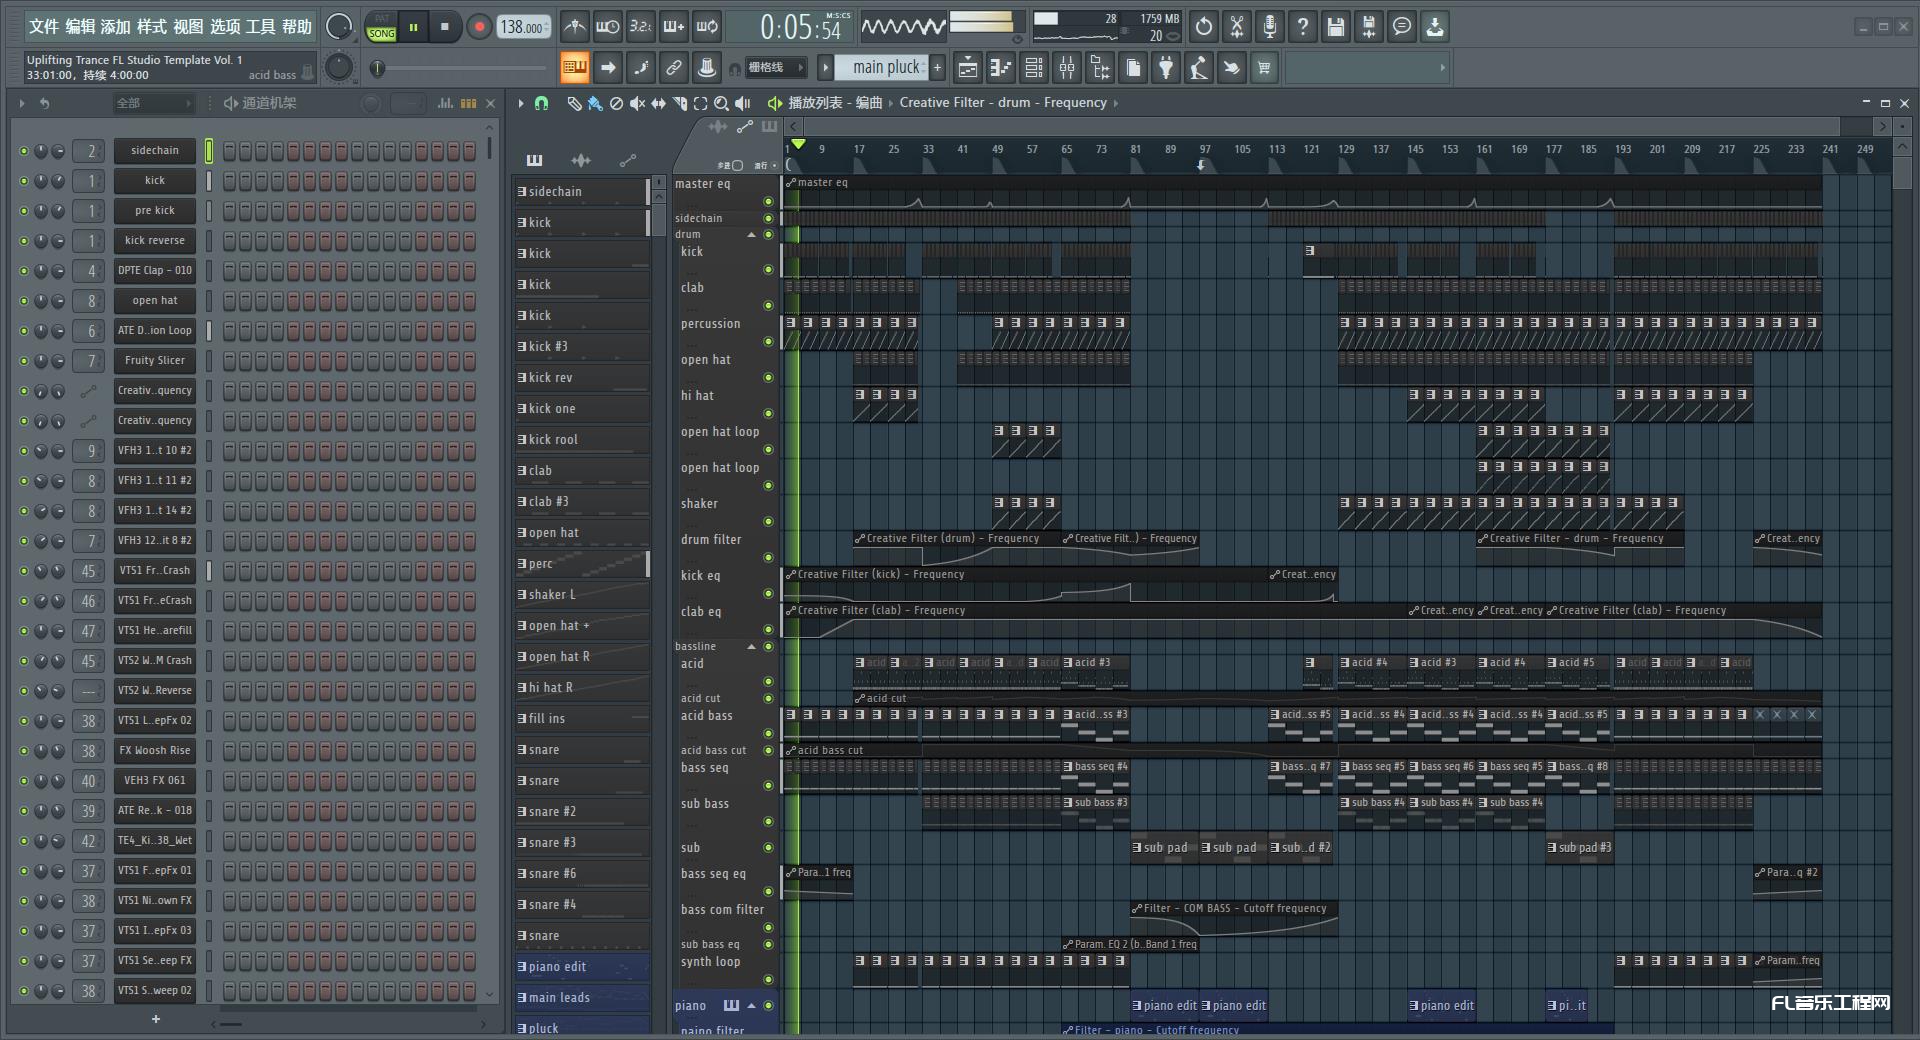Open the 帮助 menu
The height and width of the screenshot is (1040, 1920).
tap(296, 27)
